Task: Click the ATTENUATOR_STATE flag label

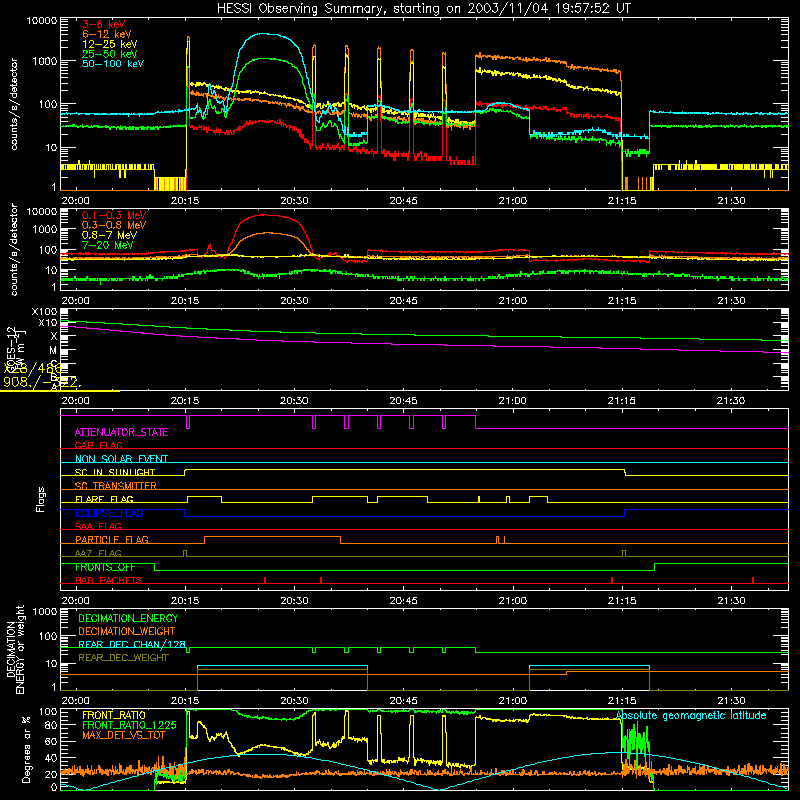Action: 121,432
